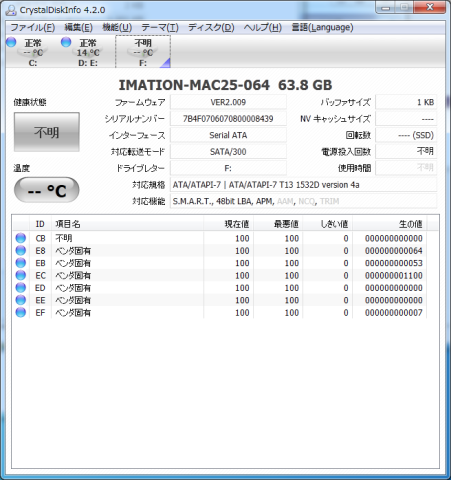The height and width of the screenshot is (480, 451).
Task: Click the blue status orb in row EF
Action: click(x=21, y=312)
